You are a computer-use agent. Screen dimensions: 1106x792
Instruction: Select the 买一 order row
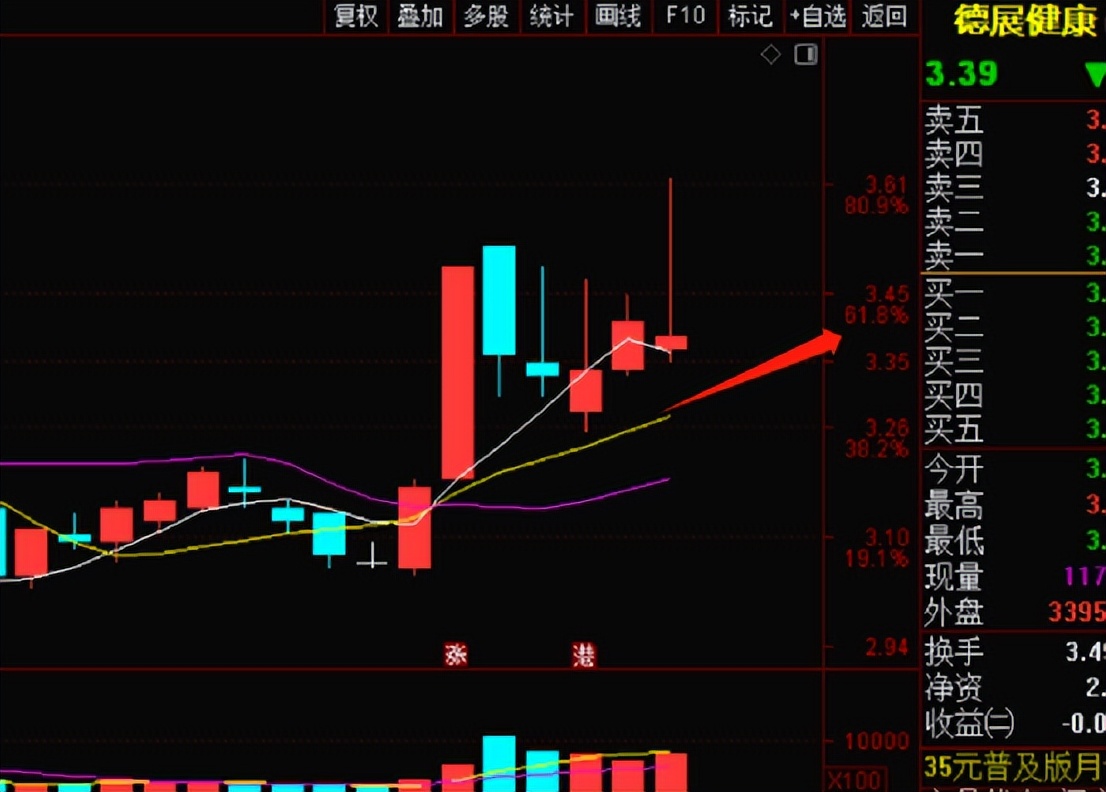pyautogui.click(x=1014, y=292)
